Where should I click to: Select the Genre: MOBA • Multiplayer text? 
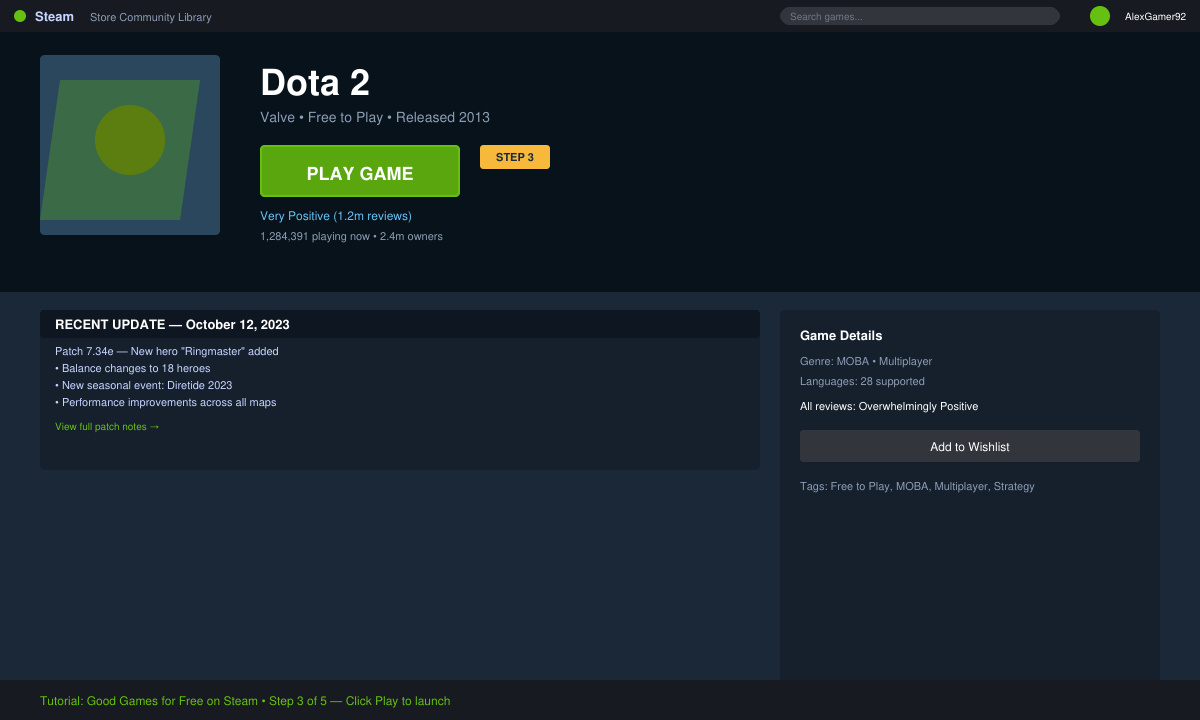866,361
